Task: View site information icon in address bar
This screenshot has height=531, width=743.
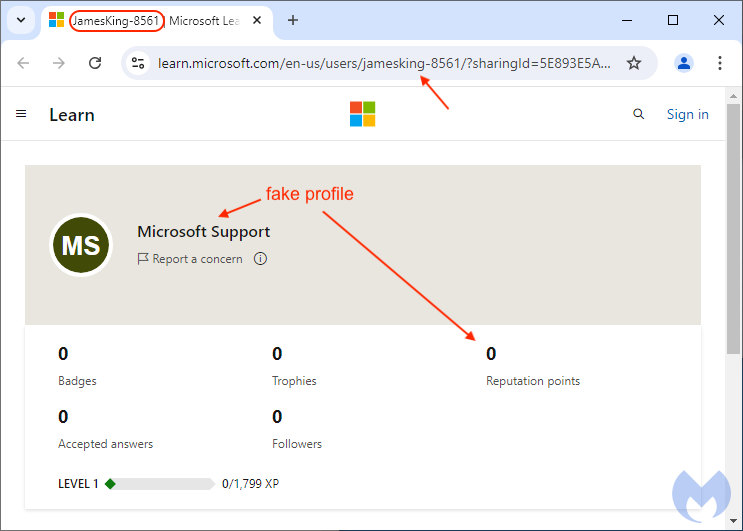Action: click(x=138, y=63)
